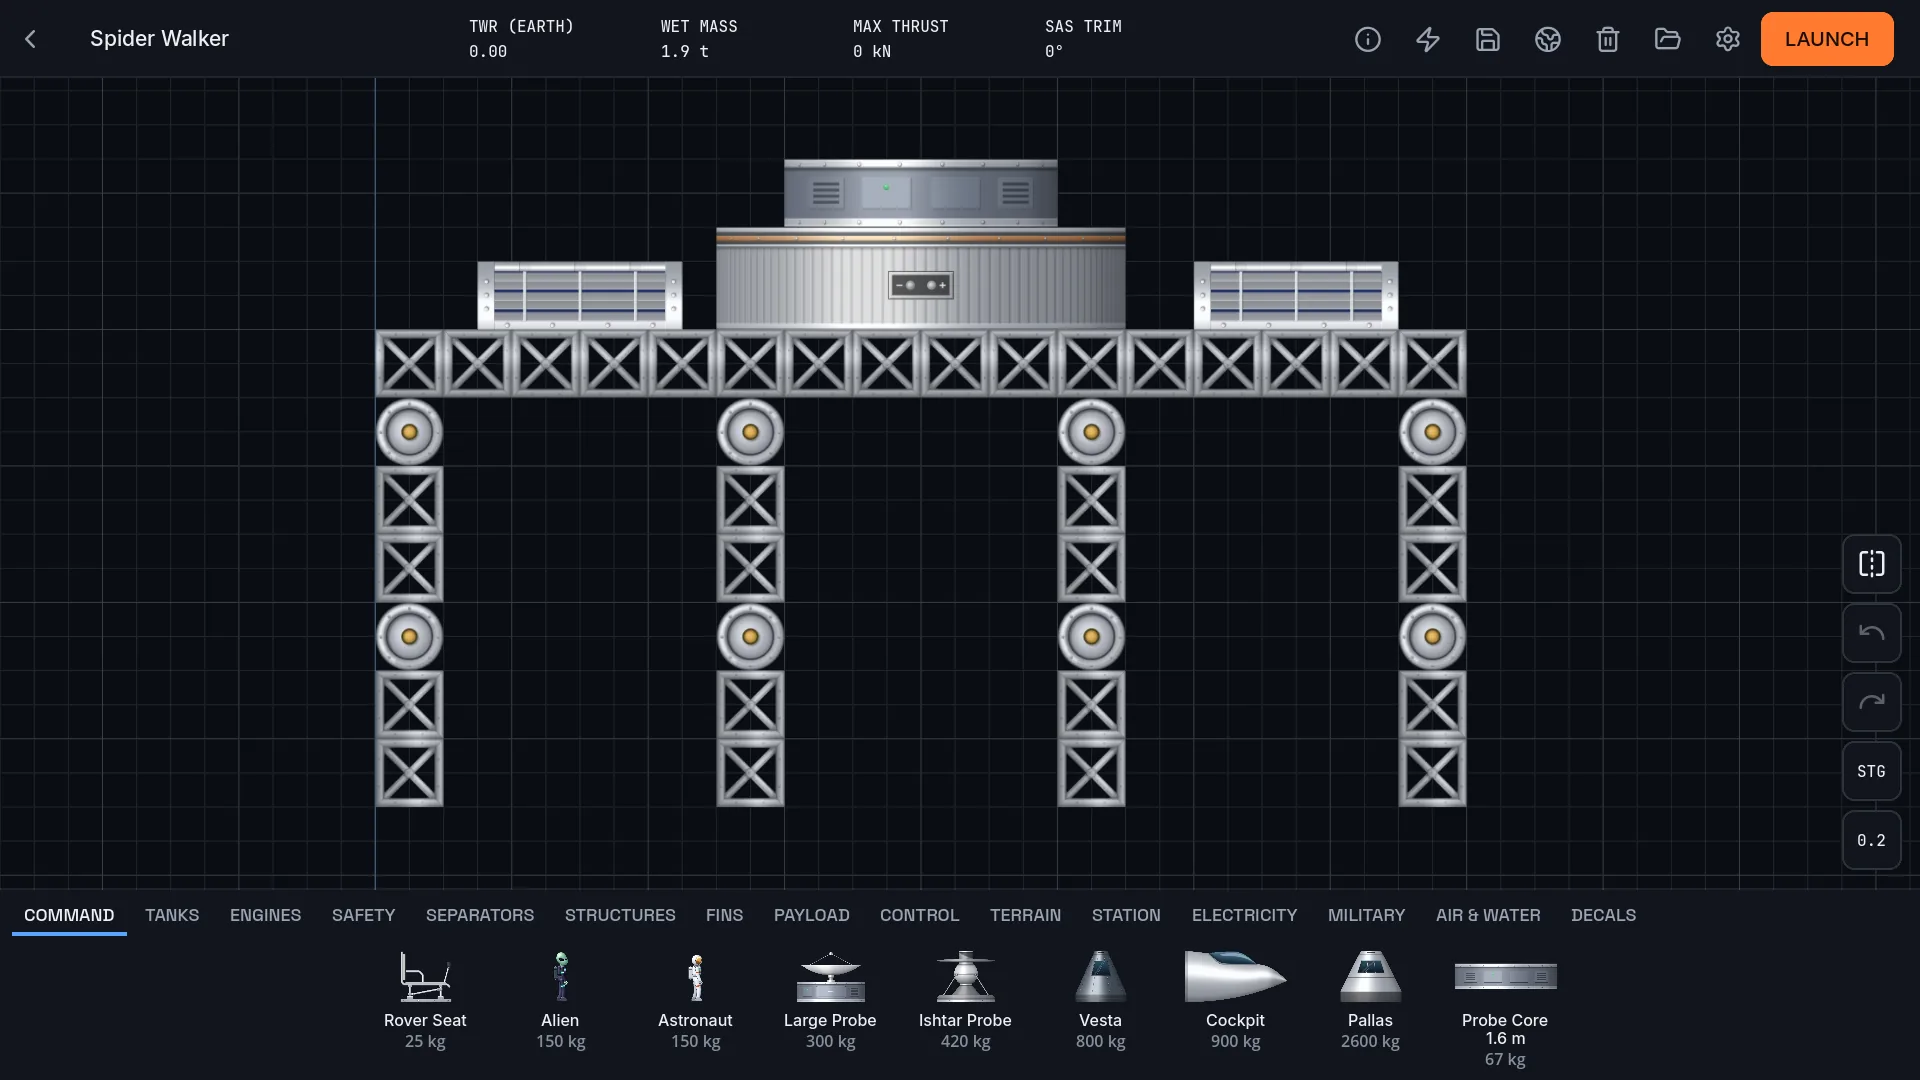The image size is (1920, 1080).
Task: Open the CONTROL tab
Action: (x=919, y=915)
